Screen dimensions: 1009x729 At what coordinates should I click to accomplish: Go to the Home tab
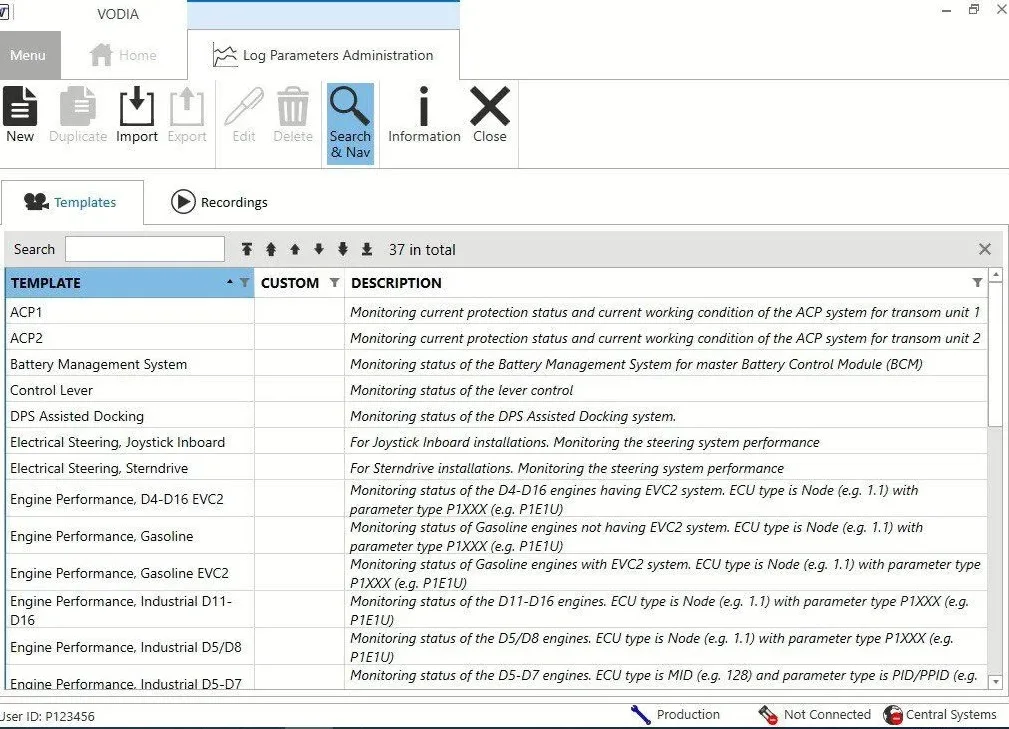(x=123, y=56)
